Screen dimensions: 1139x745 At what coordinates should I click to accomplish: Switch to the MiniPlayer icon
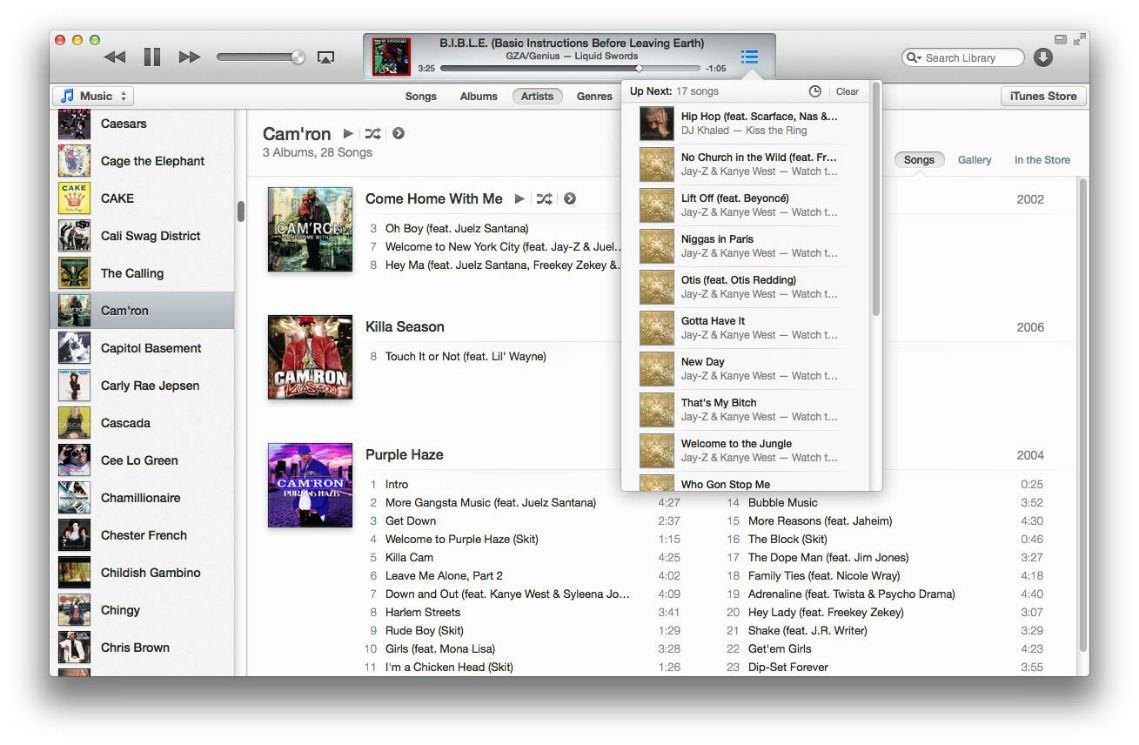(x=1061, y=39)
